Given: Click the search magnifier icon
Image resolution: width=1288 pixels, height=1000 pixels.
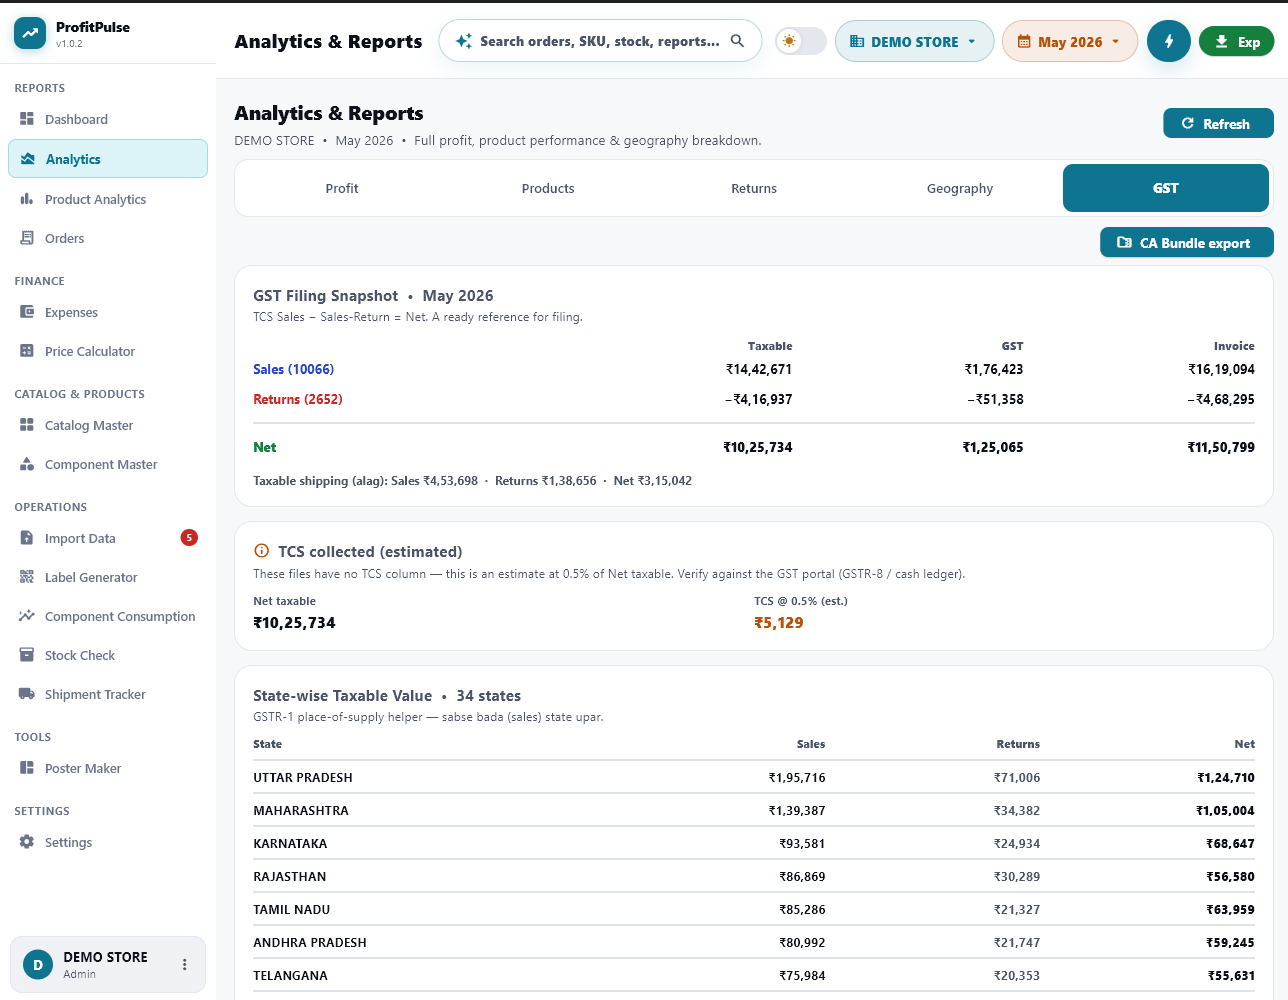Looking at the screenshot, I should tap(737, 41).
